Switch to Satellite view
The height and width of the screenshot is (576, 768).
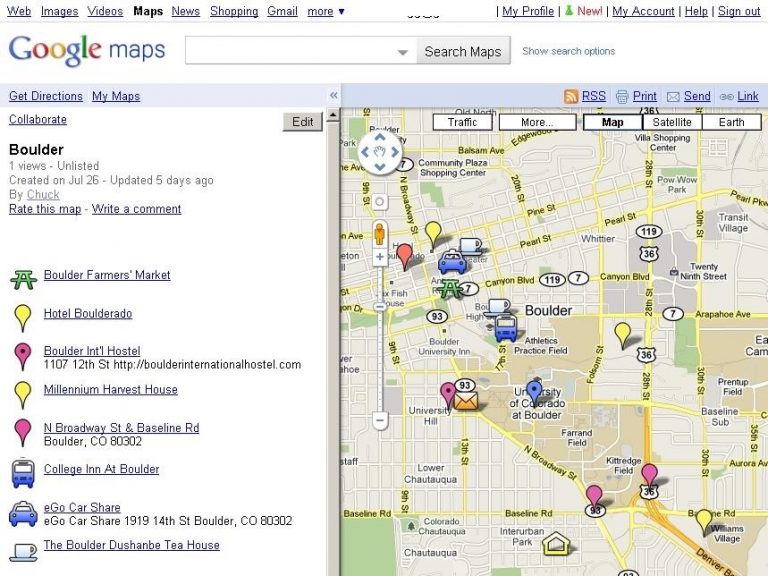click(672, 122)
